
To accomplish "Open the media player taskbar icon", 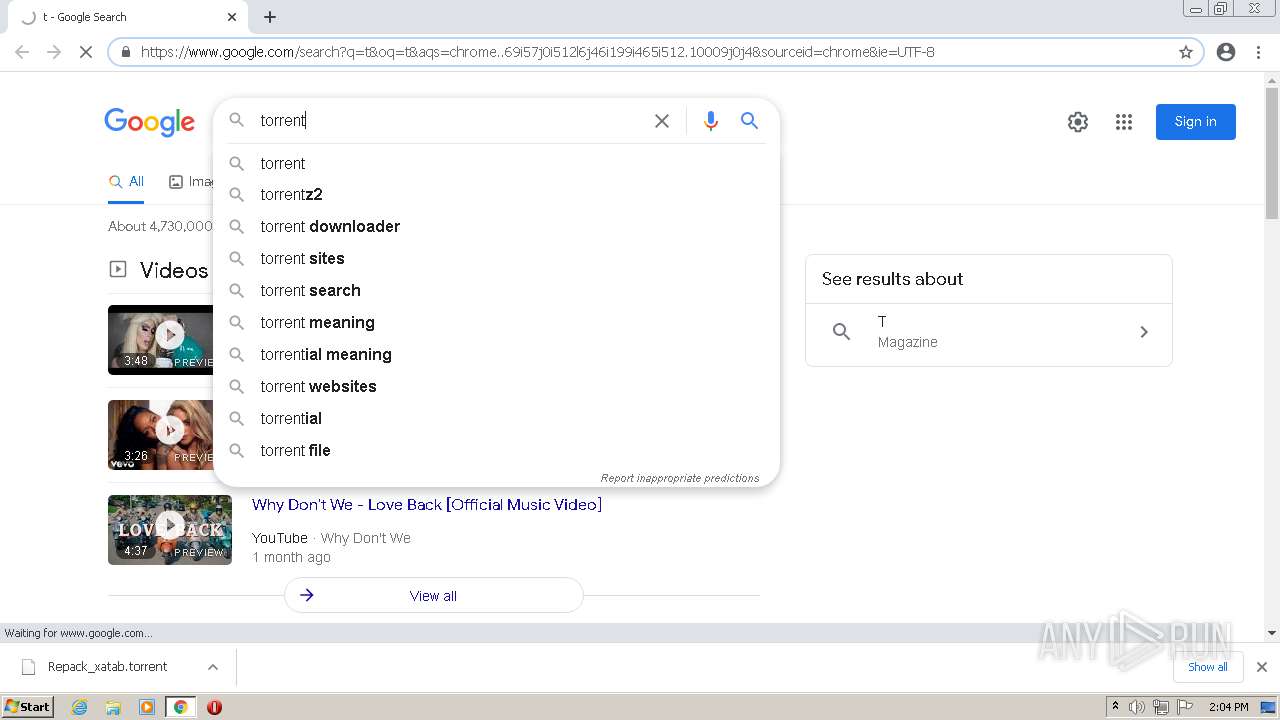I will (x=147, y=707).
